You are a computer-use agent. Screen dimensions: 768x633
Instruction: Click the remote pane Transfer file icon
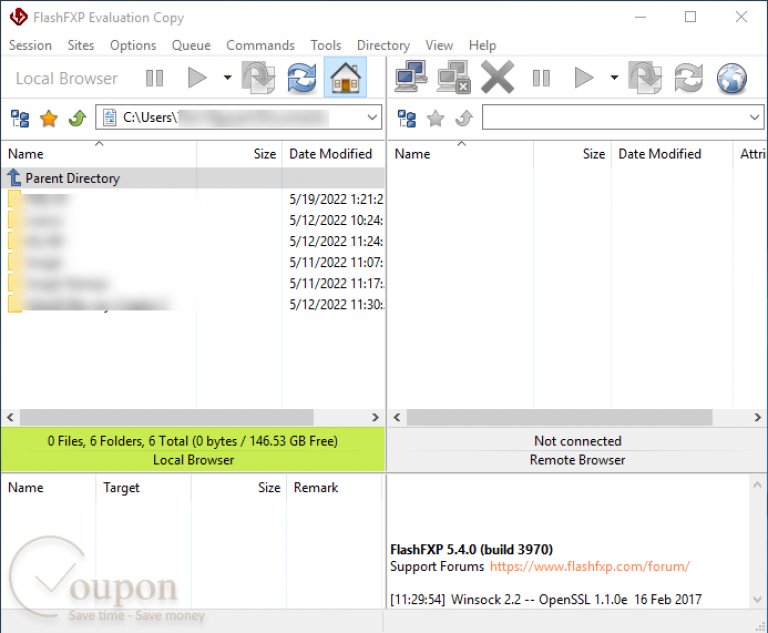point(646,77)
